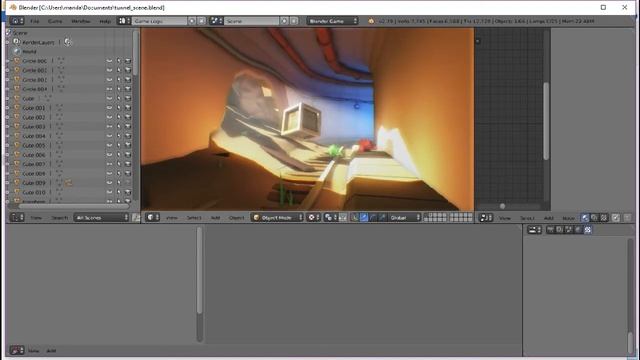Open the Global orientation dropdown
Image resolution: width=640 pixels, height=360 pixels.
click(404, 218)
